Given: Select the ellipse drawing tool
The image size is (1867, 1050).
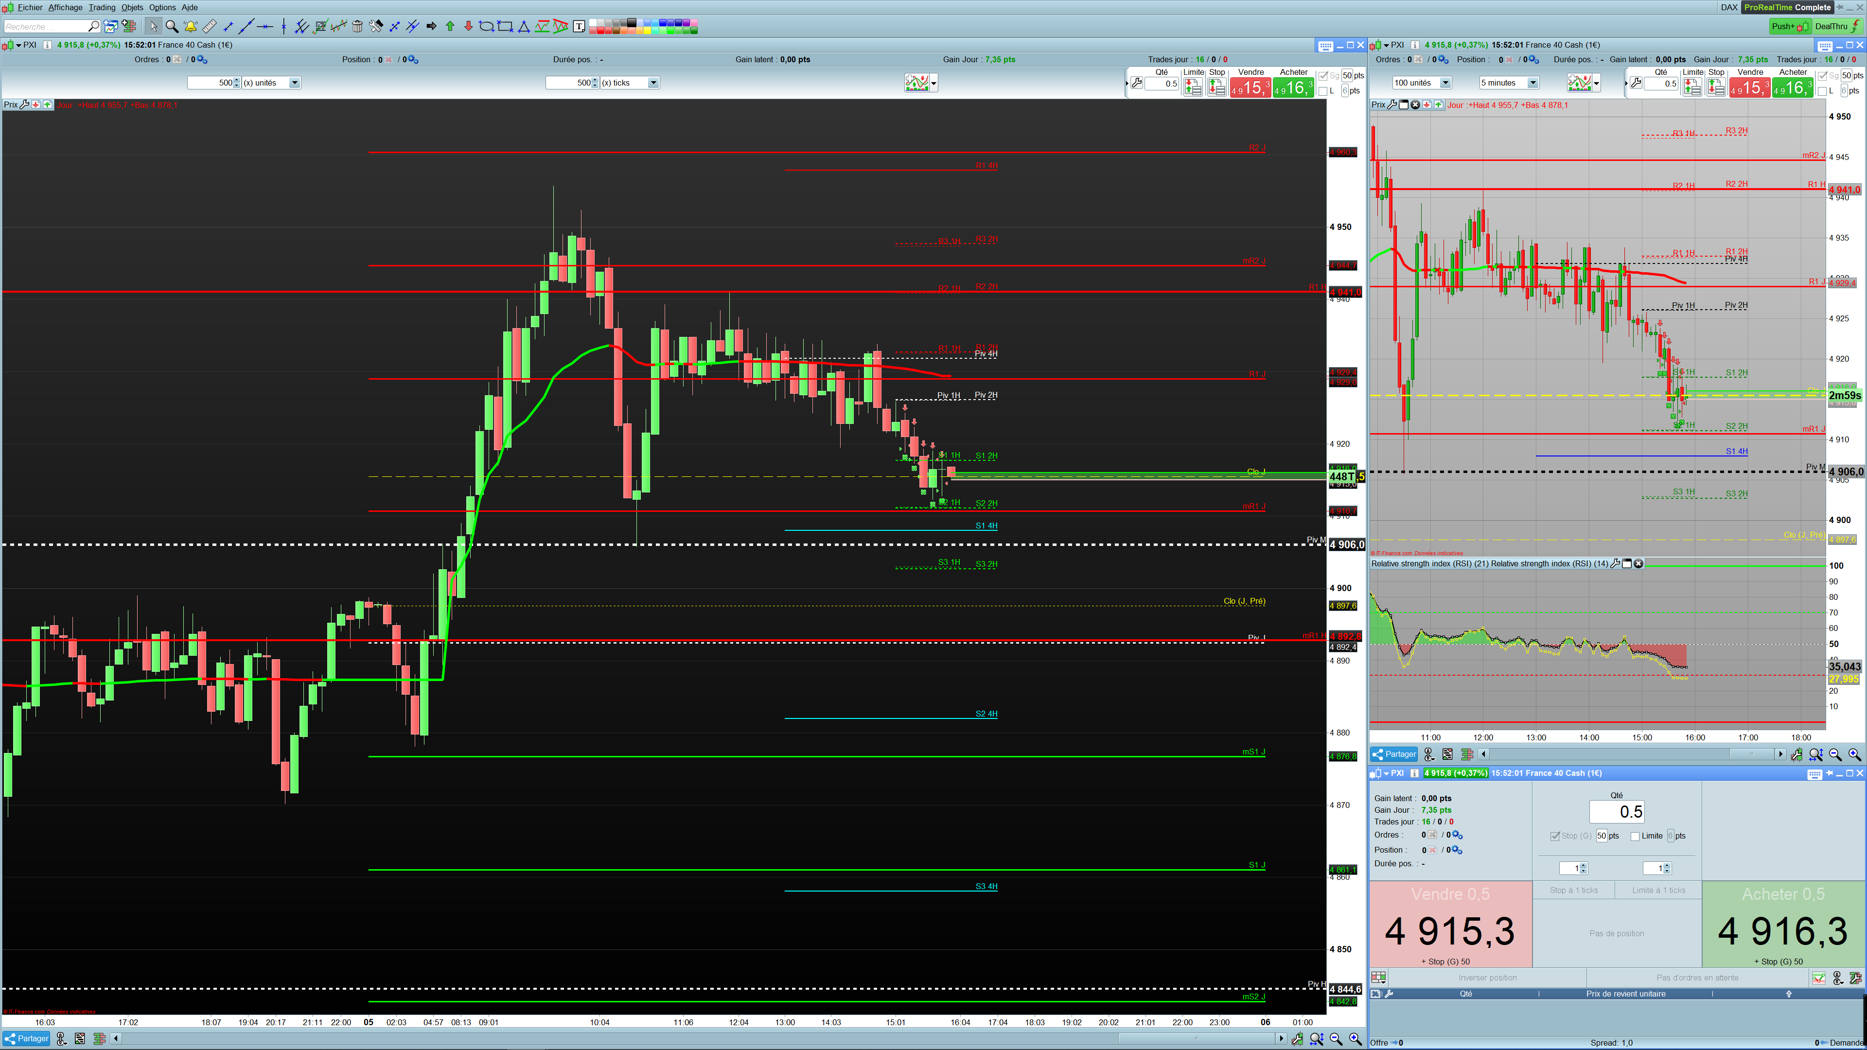Looking at the screenshot, I should (x=487, y=26).
